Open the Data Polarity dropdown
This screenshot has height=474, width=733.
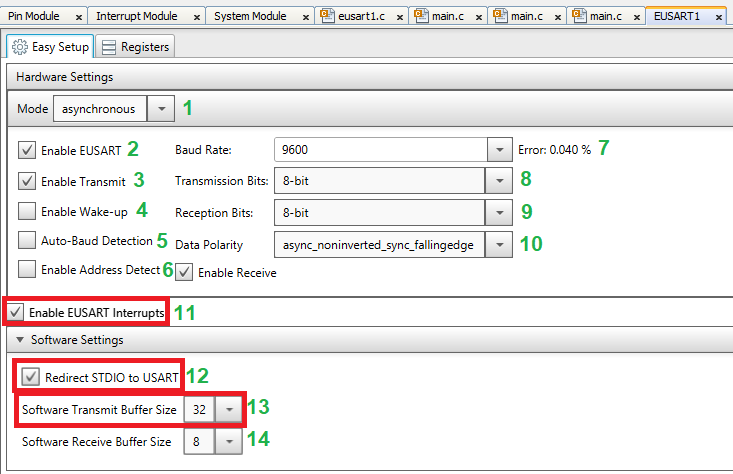tap(499, 244)
